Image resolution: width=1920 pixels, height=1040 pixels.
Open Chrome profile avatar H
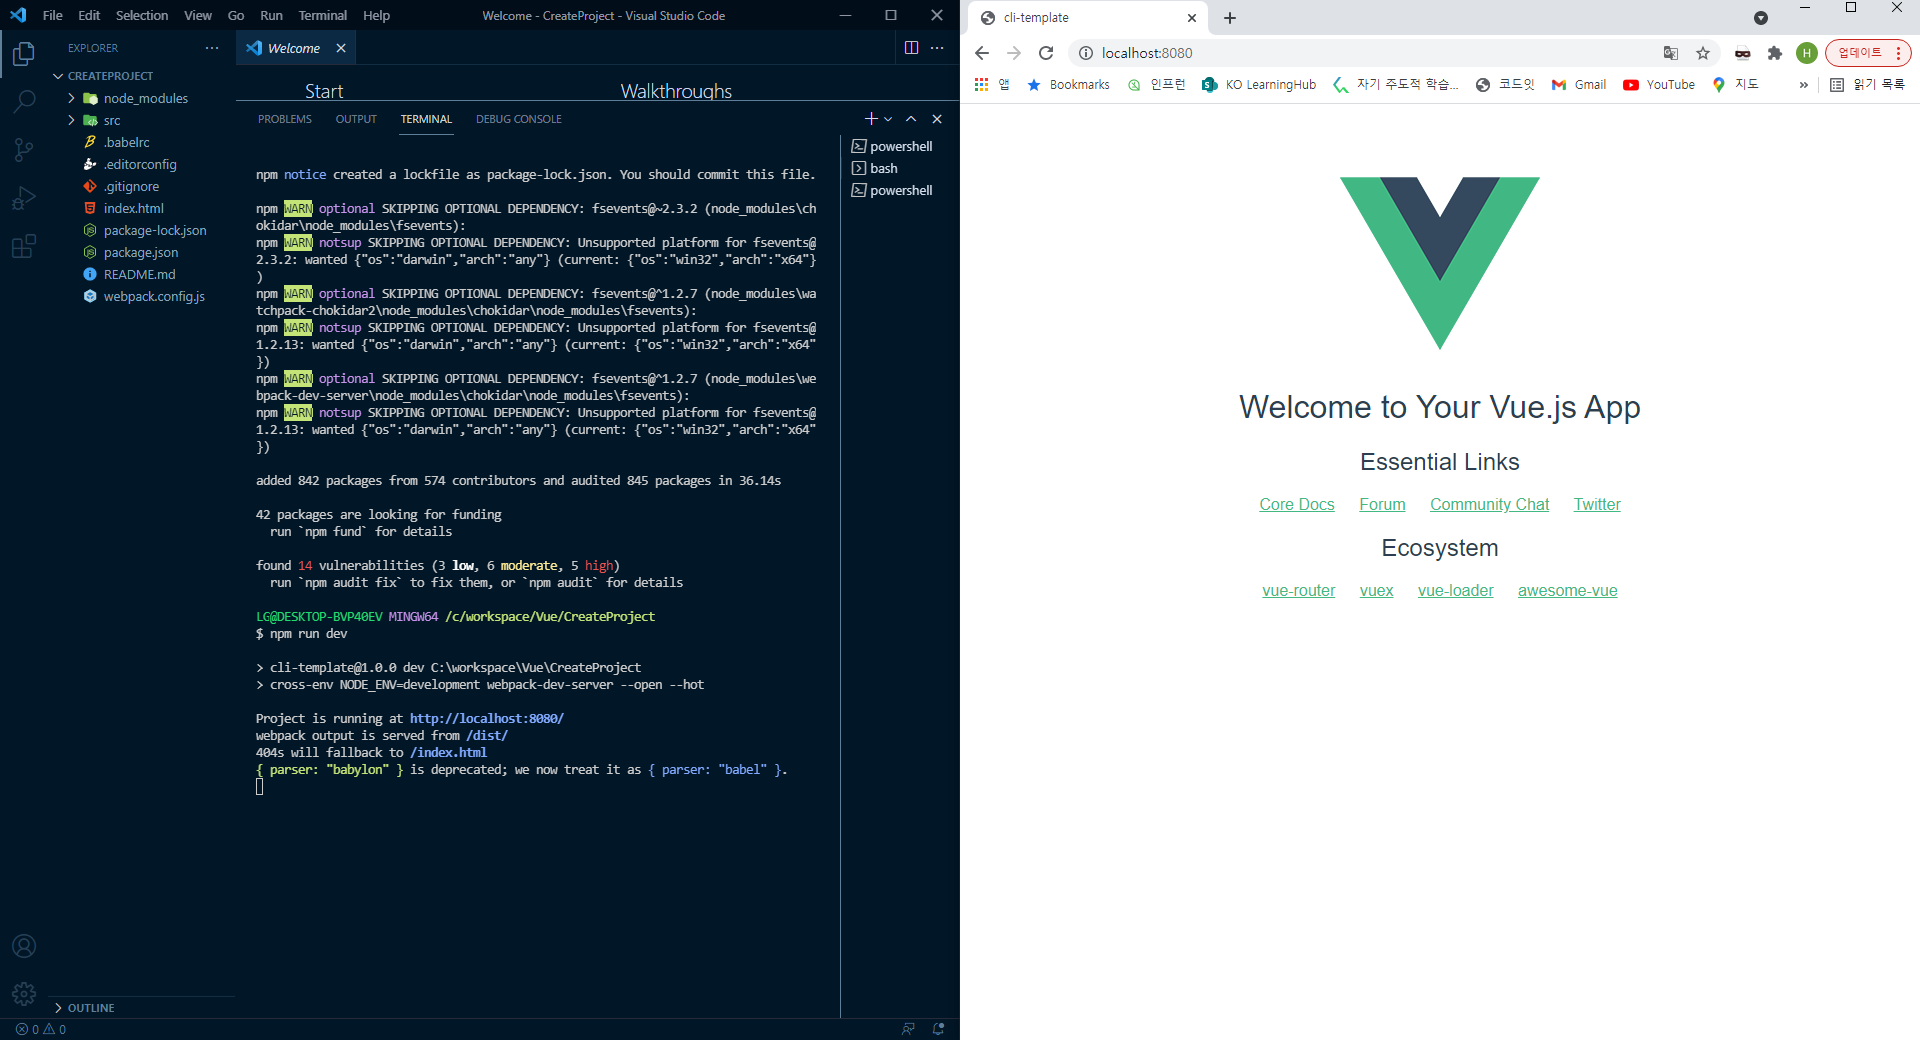click(x=1806, y=53)
